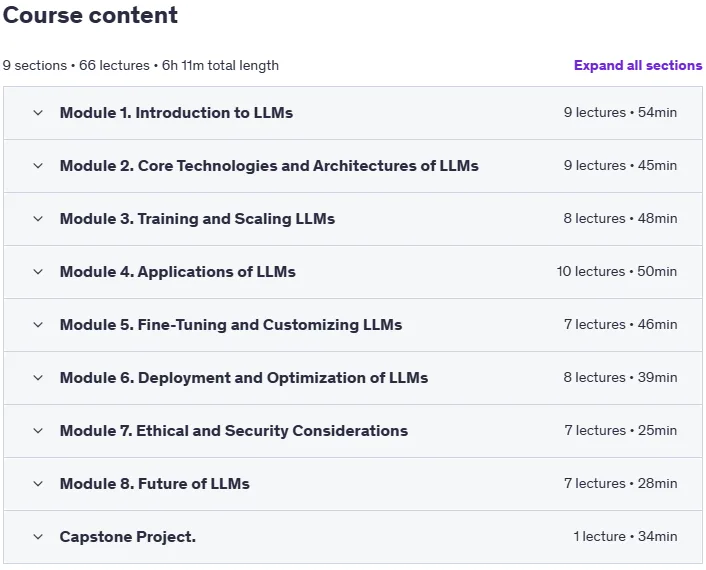Expand chevron beside Module 5 Fine-Tuning
Screen dimensions: 706x570
38,325
